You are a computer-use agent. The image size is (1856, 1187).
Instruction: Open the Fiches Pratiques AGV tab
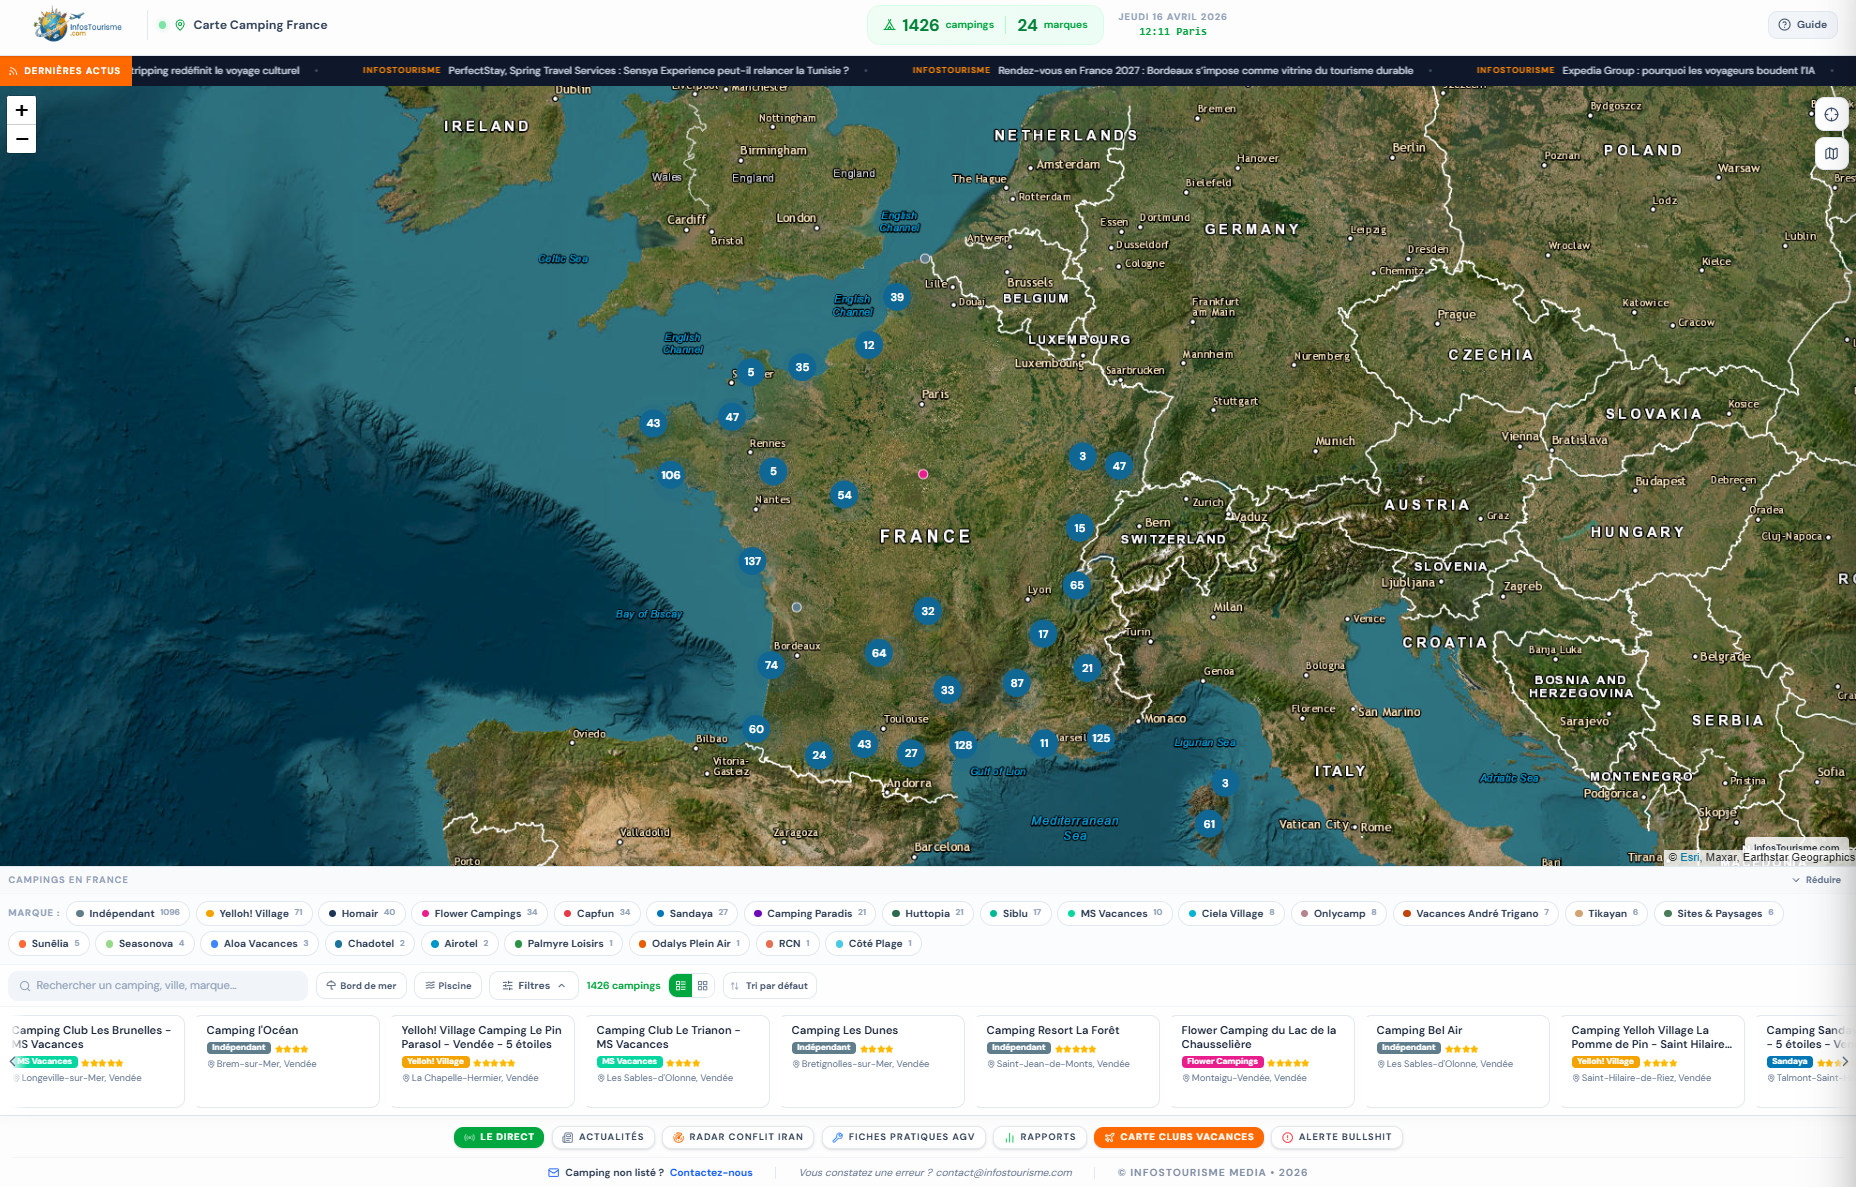(x=903, y=1137)
